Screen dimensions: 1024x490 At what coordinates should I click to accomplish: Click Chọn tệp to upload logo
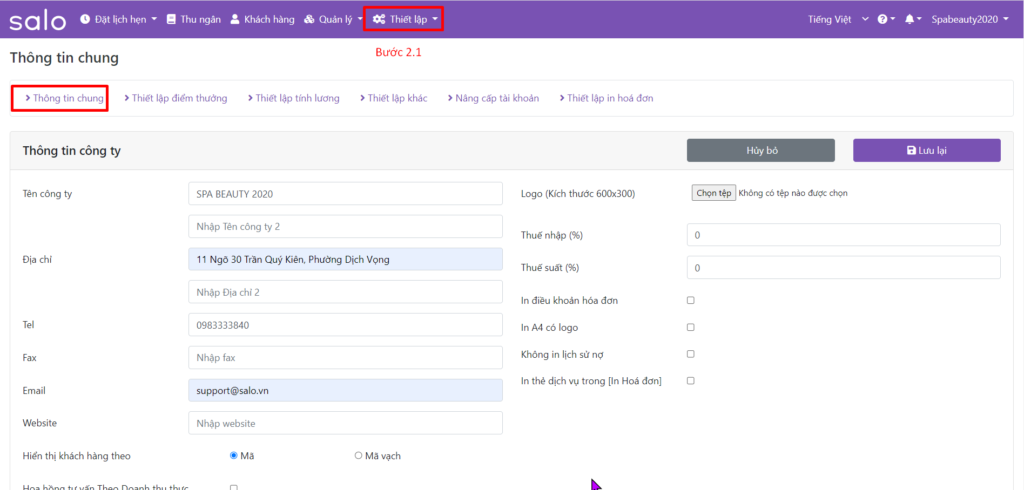point(714,193)
